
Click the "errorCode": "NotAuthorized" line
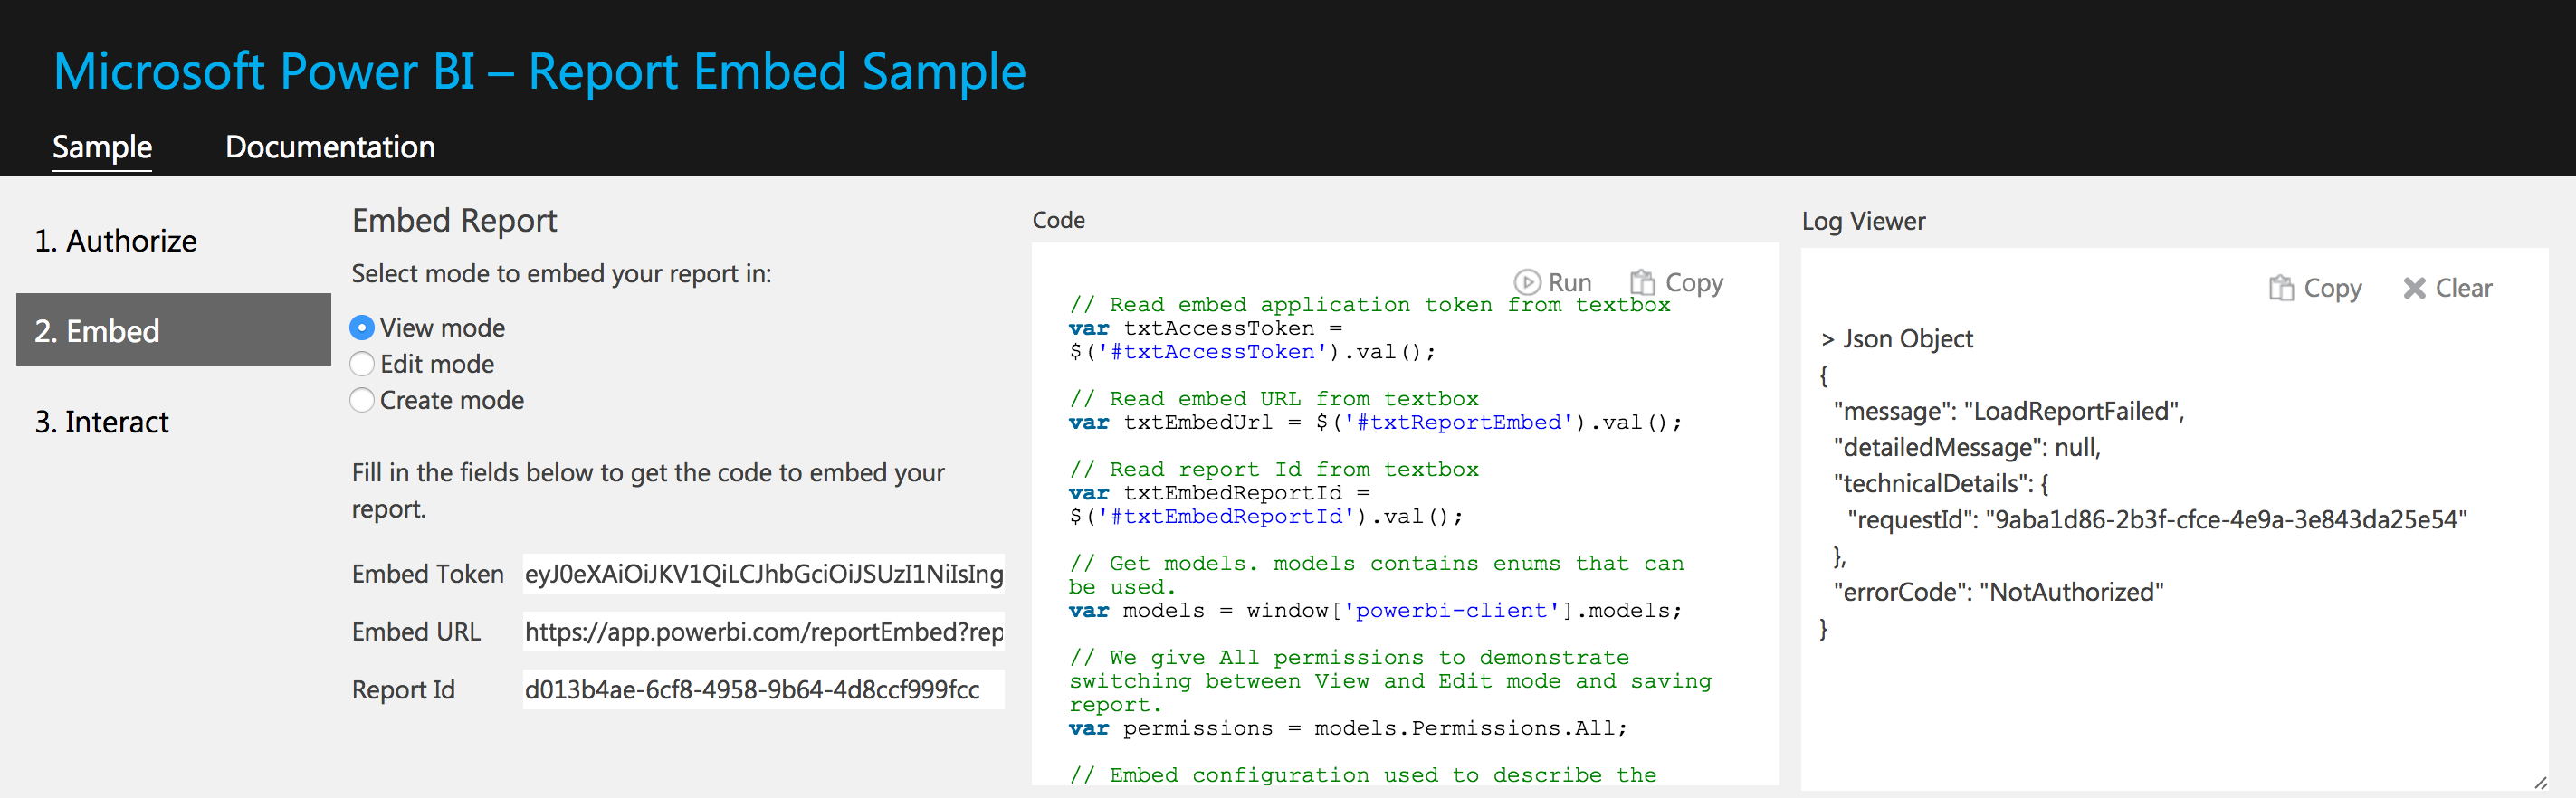1998,592
